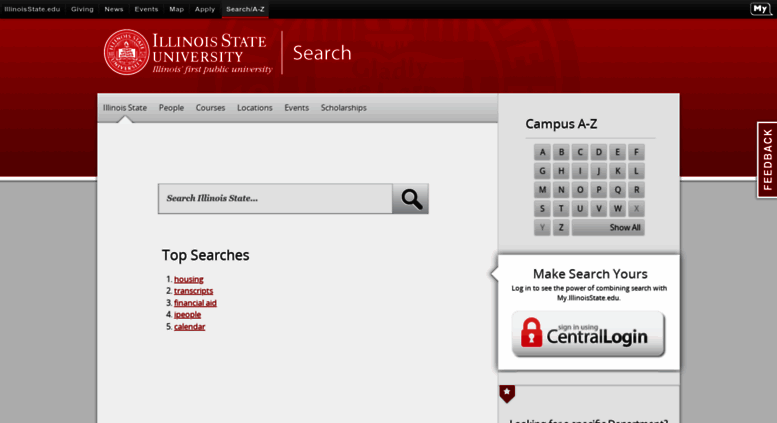Select letter W in Campus A-Z
The height and width of the screenshot is (423, 777).
pyautogui.click(x=617, y=209)
